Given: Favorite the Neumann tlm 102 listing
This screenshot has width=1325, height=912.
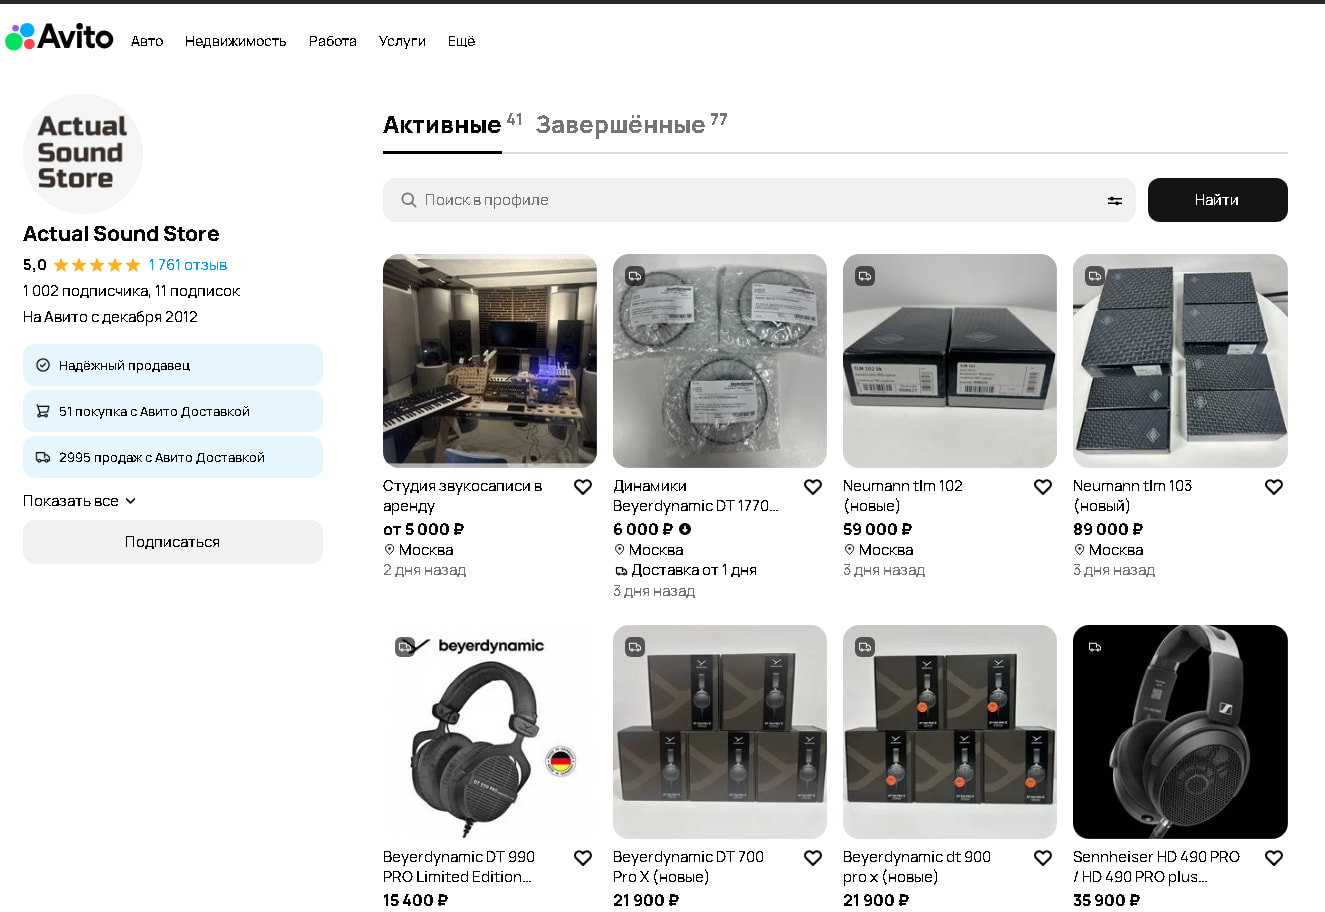Looking at the screenshot, I should tap(1043, 487).
